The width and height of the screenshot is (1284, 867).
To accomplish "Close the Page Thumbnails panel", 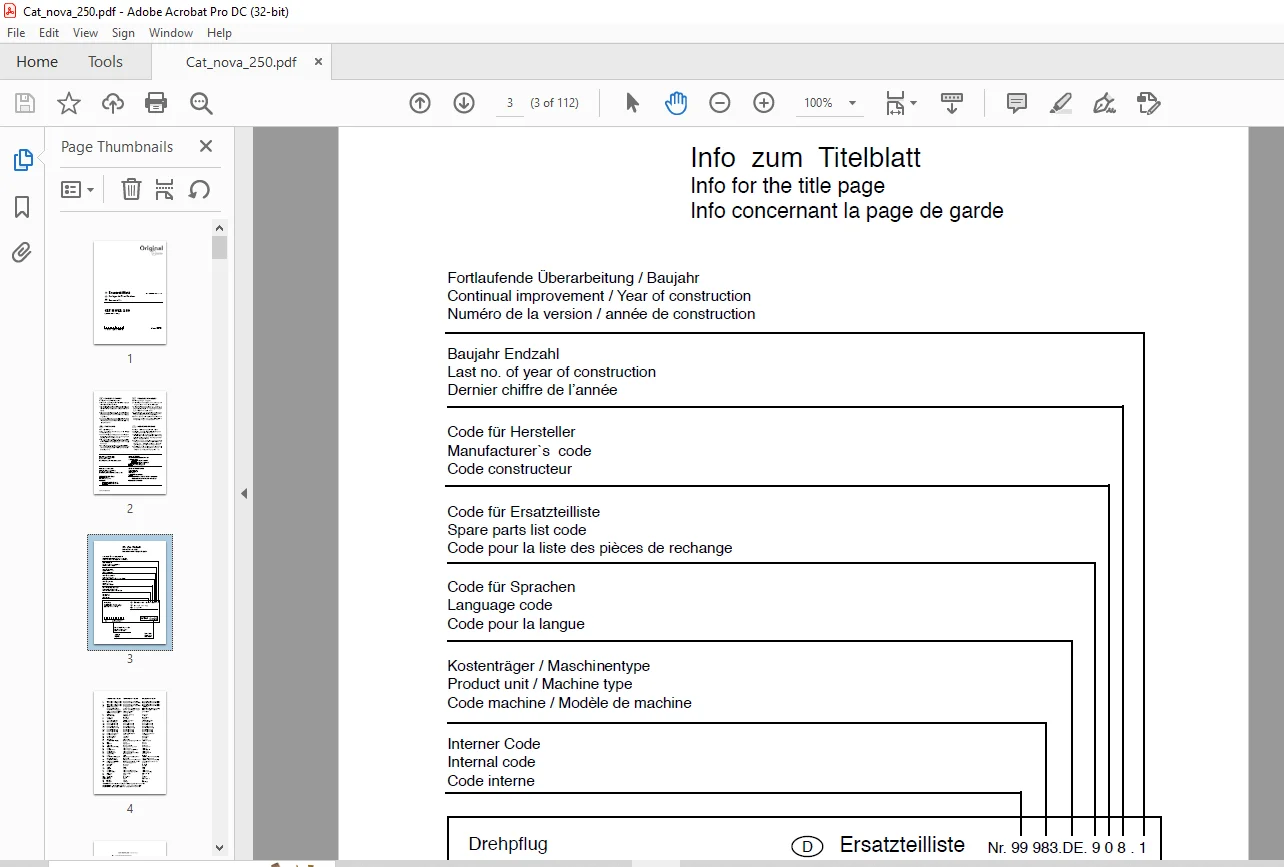I will pyautogui.click(x=206, y=146).
